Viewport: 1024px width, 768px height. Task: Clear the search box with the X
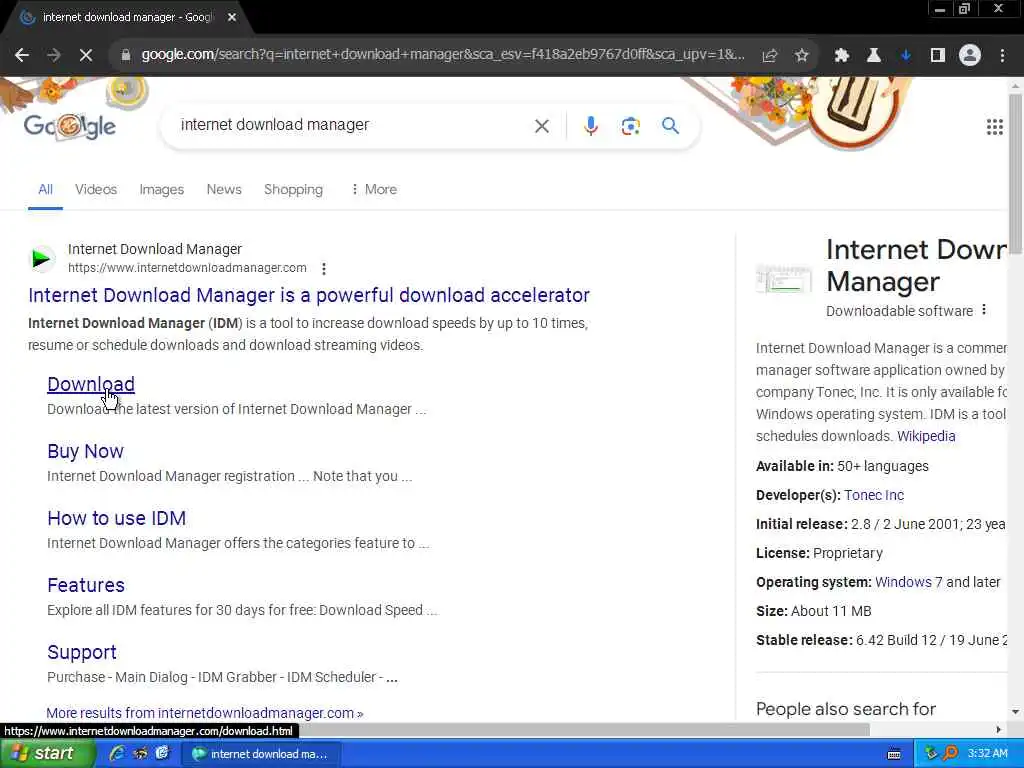pos(541,126)
